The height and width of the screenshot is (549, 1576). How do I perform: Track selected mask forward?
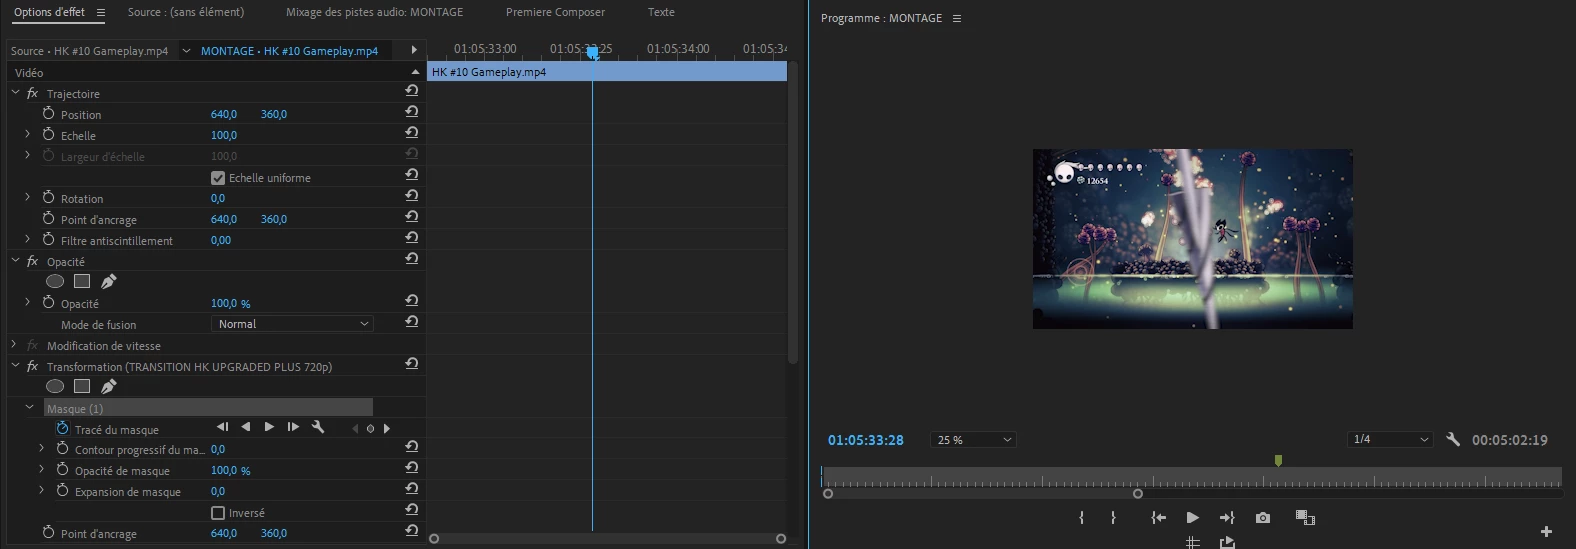[269, 427]
